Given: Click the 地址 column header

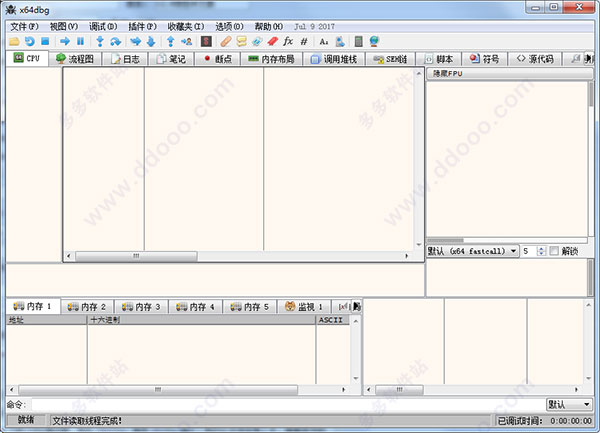Looking at the screenshot, I should click(46, 320).
